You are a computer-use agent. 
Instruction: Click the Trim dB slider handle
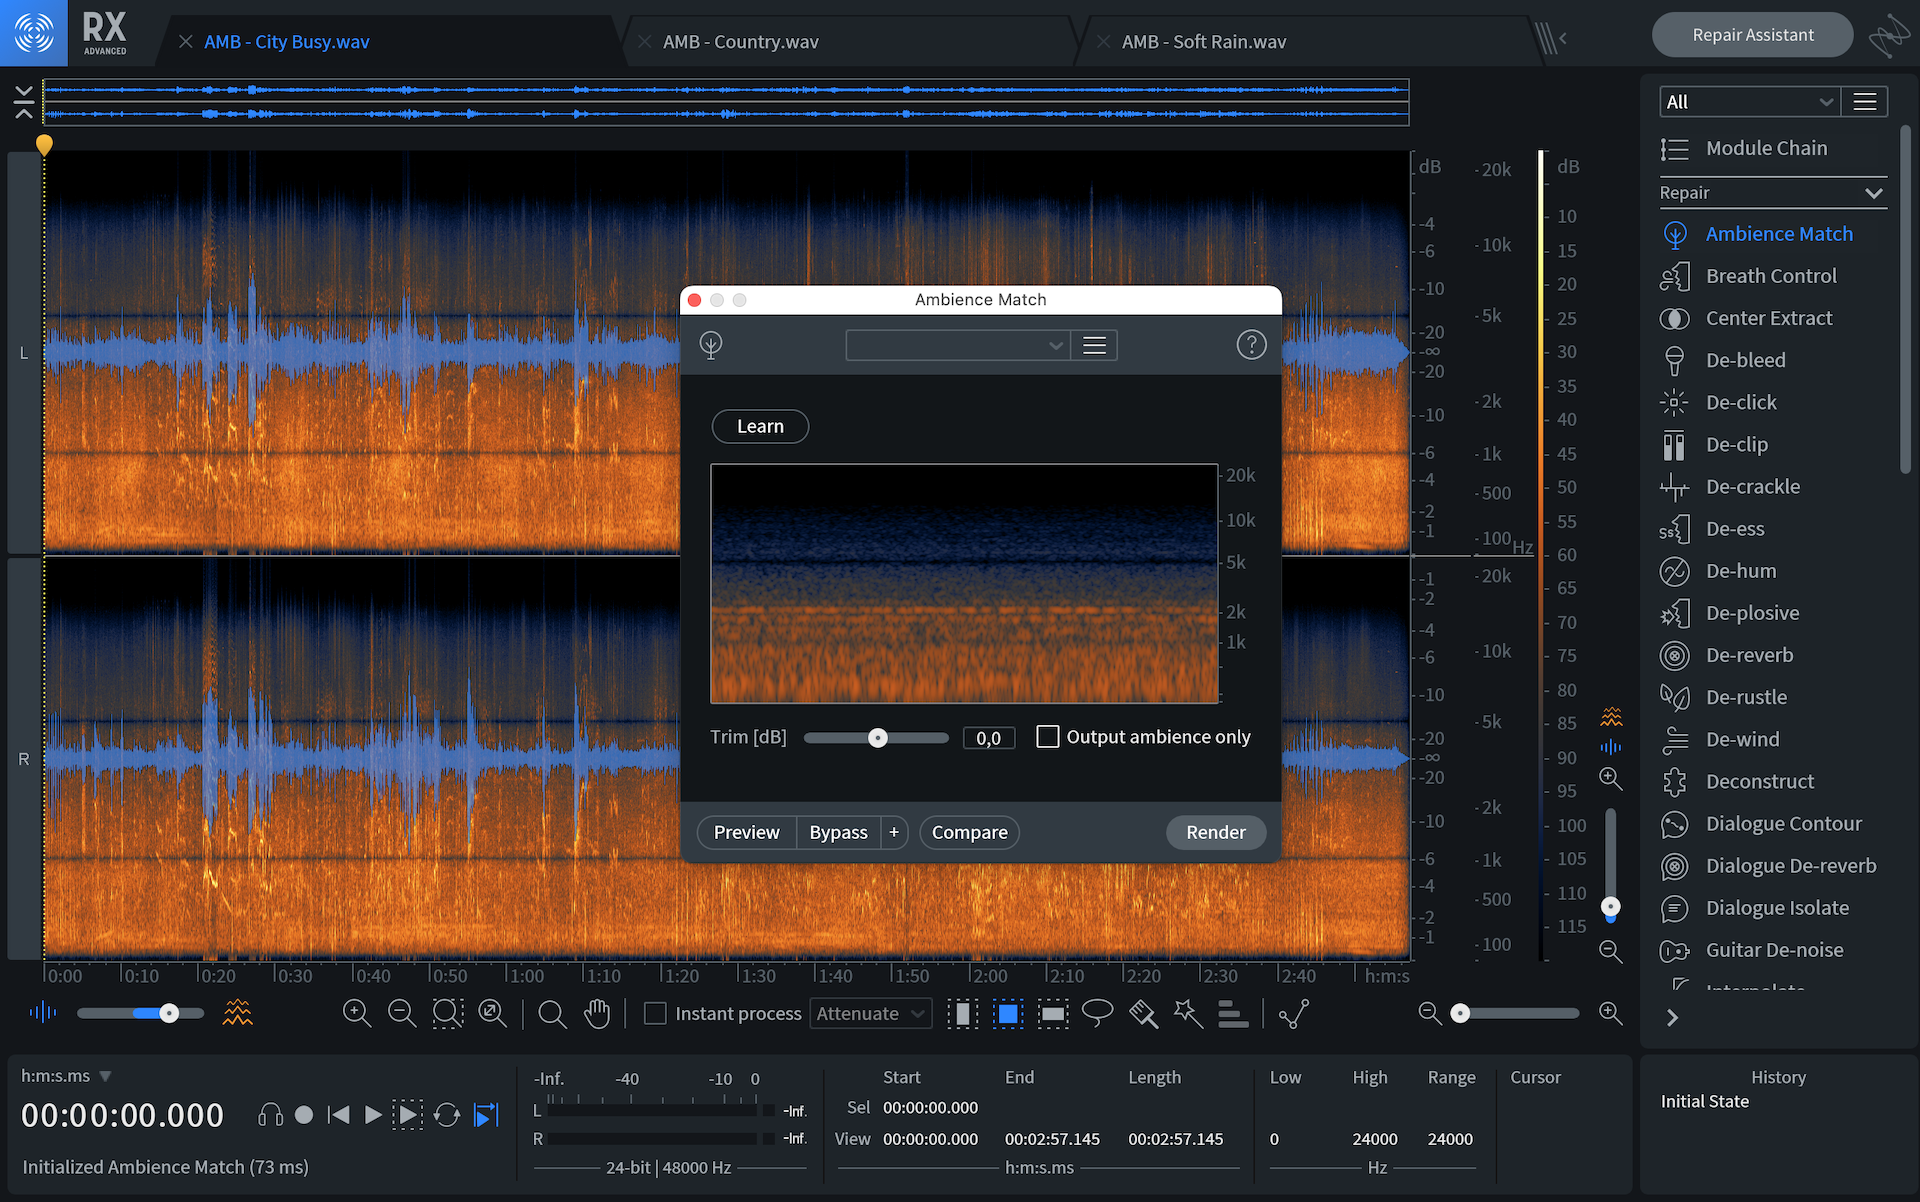tap(877, 738)
